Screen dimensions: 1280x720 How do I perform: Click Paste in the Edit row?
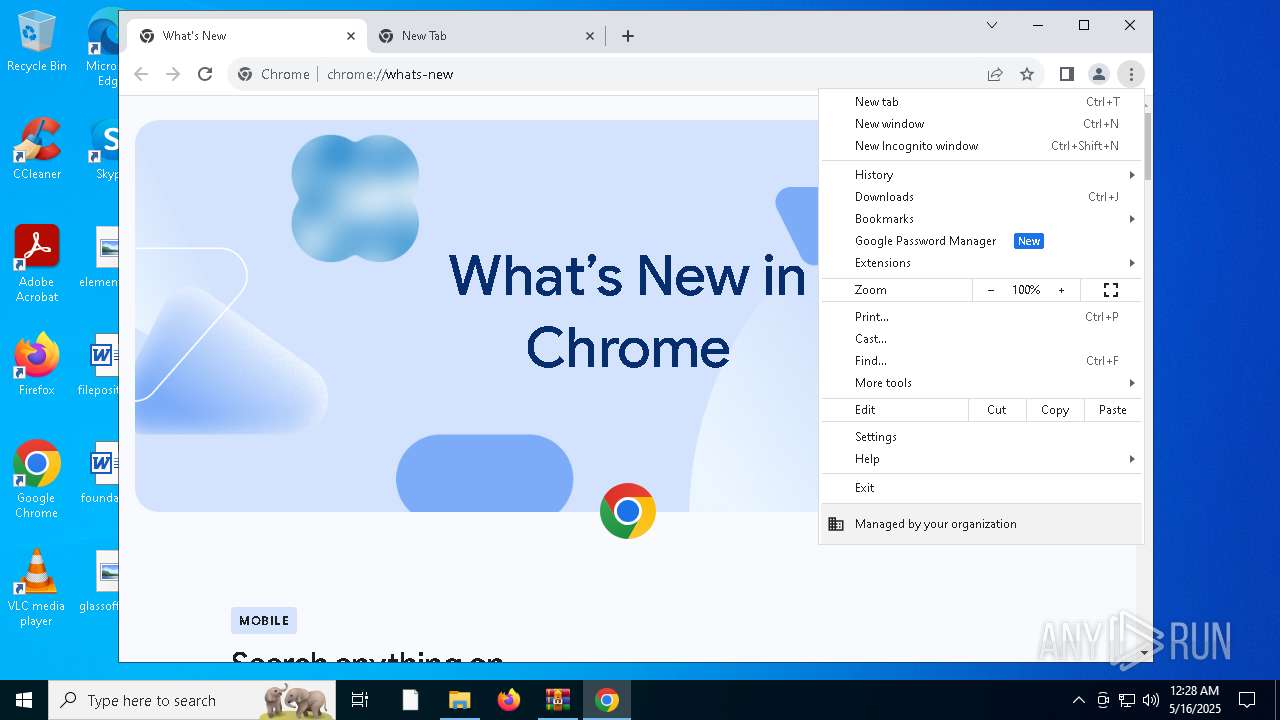pyautogui.click(x=1113, y=410)
